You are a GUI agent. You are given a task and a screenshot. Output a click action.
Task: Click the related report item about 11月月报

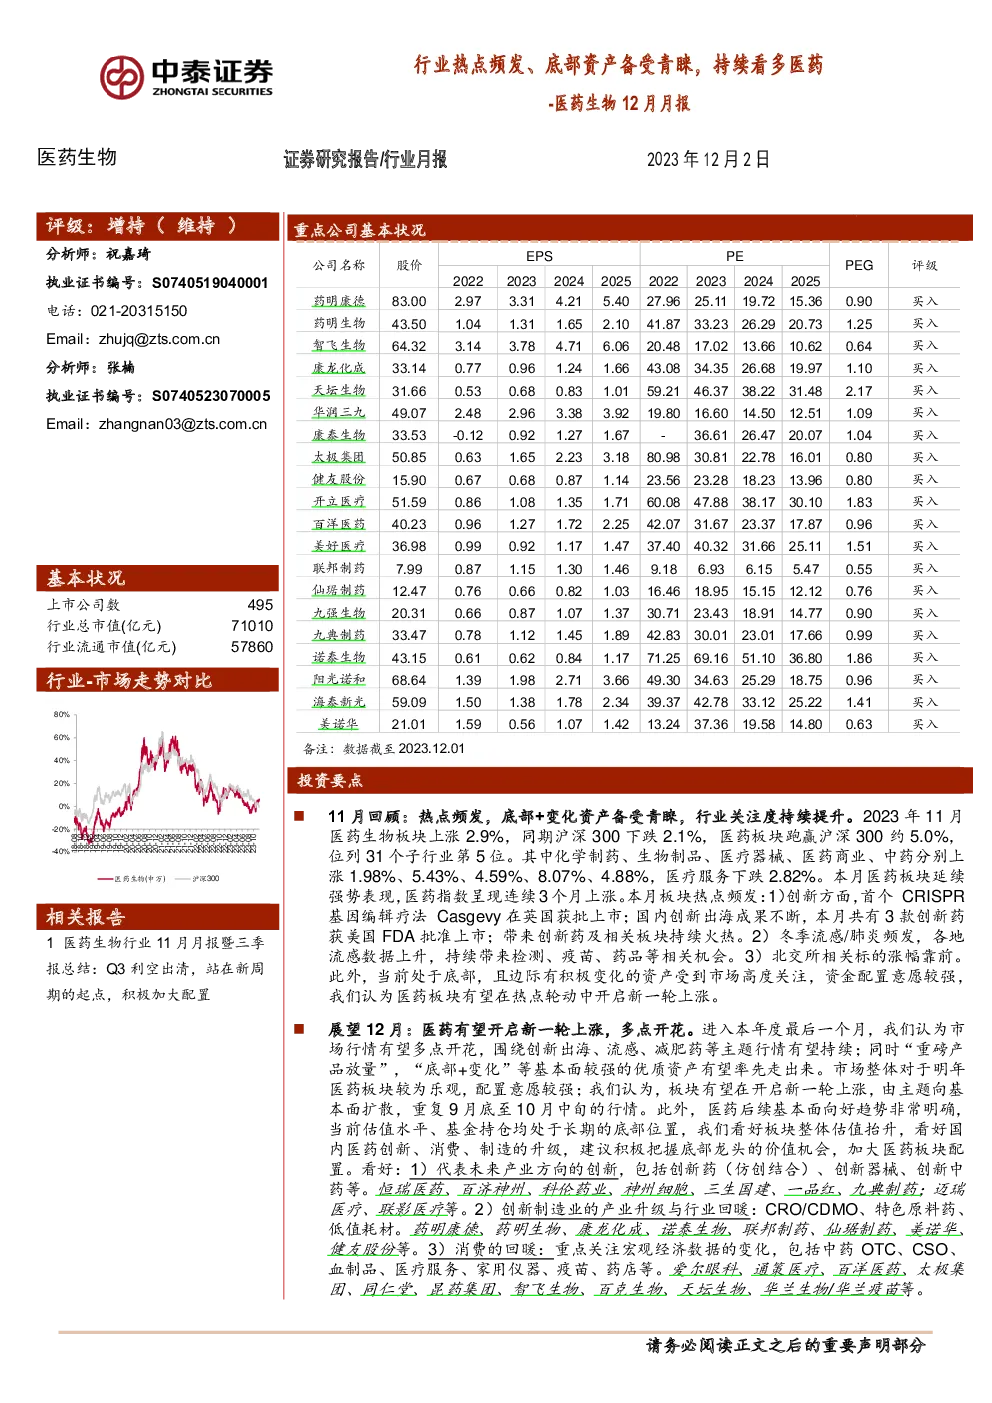click(156, 968)
